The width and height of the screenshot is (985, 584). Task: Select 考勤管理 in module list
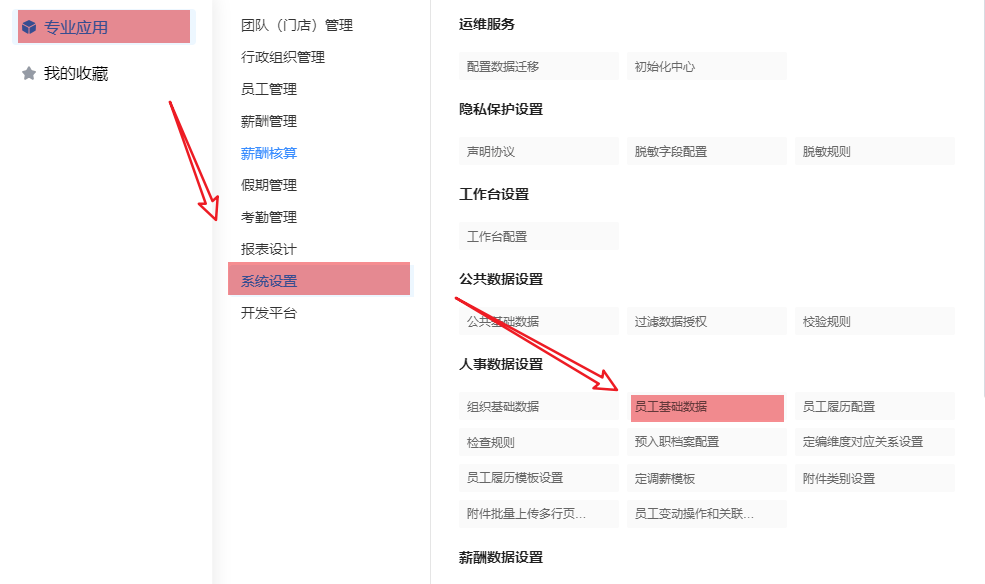[x=269, y=217]
